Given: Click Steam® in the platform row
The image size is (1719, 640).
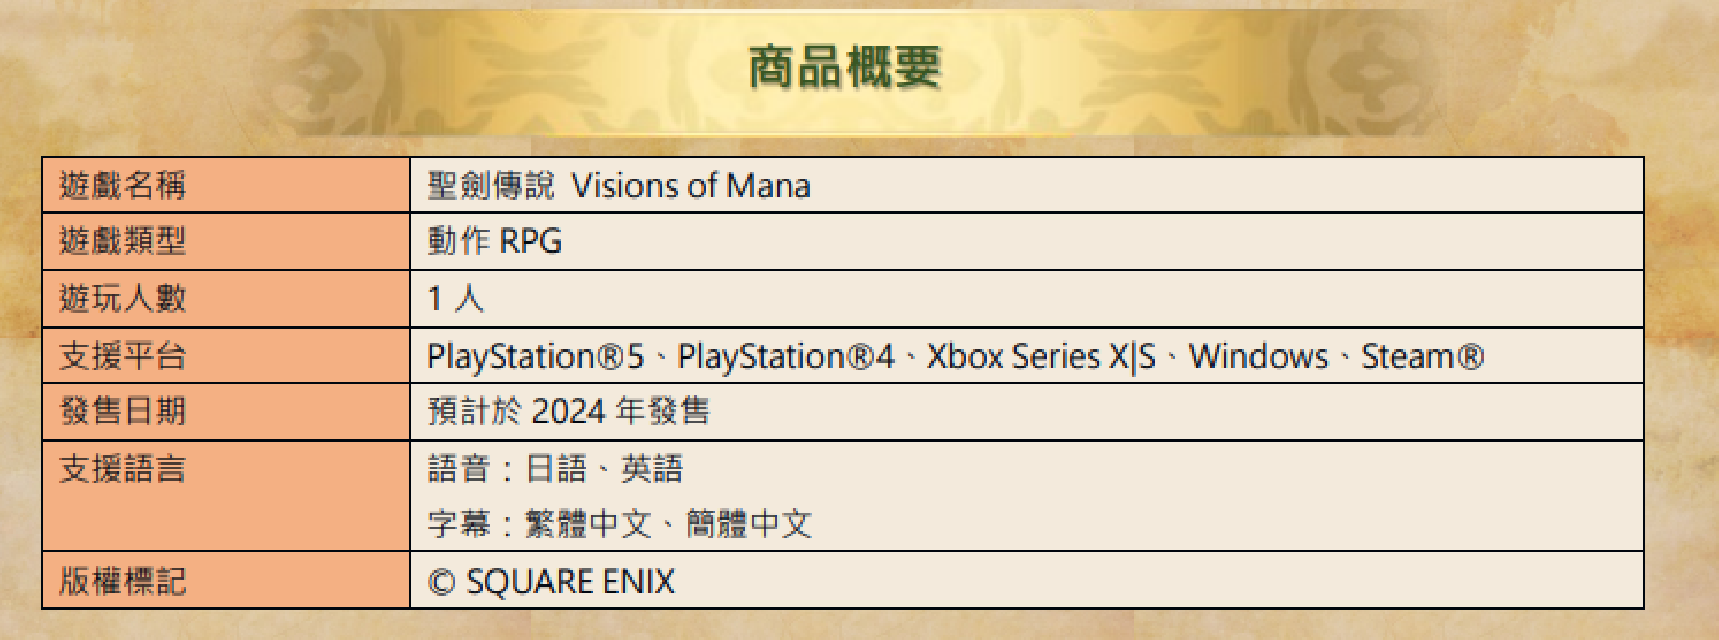Looking at the screenshot, I should click(1423, 356).
